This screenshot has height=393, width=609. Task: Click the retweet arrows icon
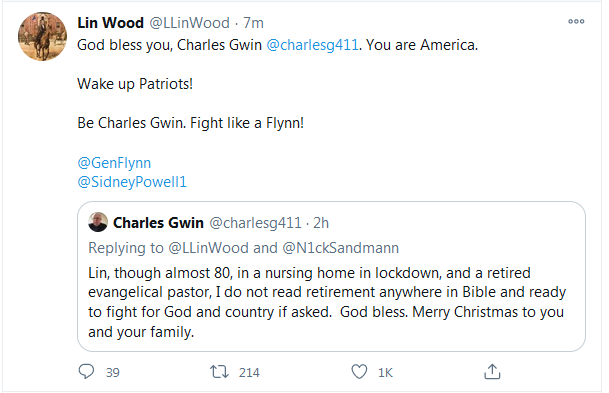219,372
